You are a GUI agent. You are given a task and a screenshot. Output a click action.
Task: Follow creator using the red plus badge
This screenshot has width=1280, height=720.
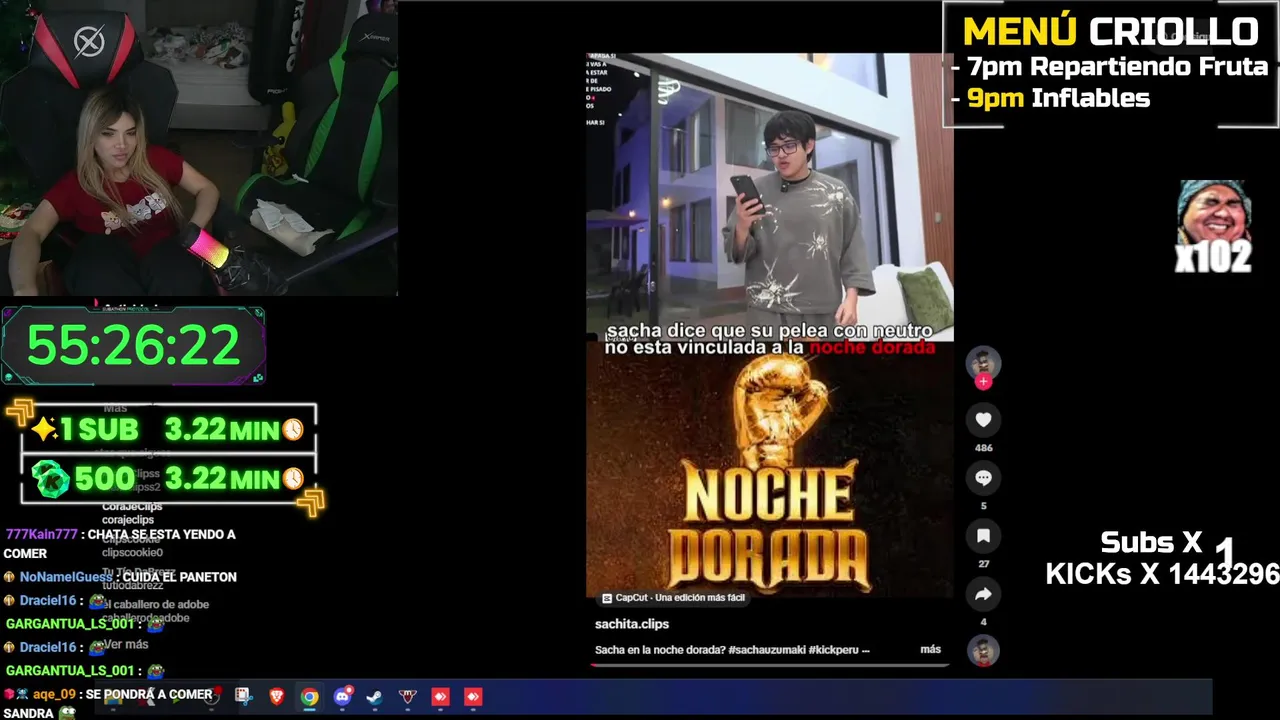[x=983, y=381]
